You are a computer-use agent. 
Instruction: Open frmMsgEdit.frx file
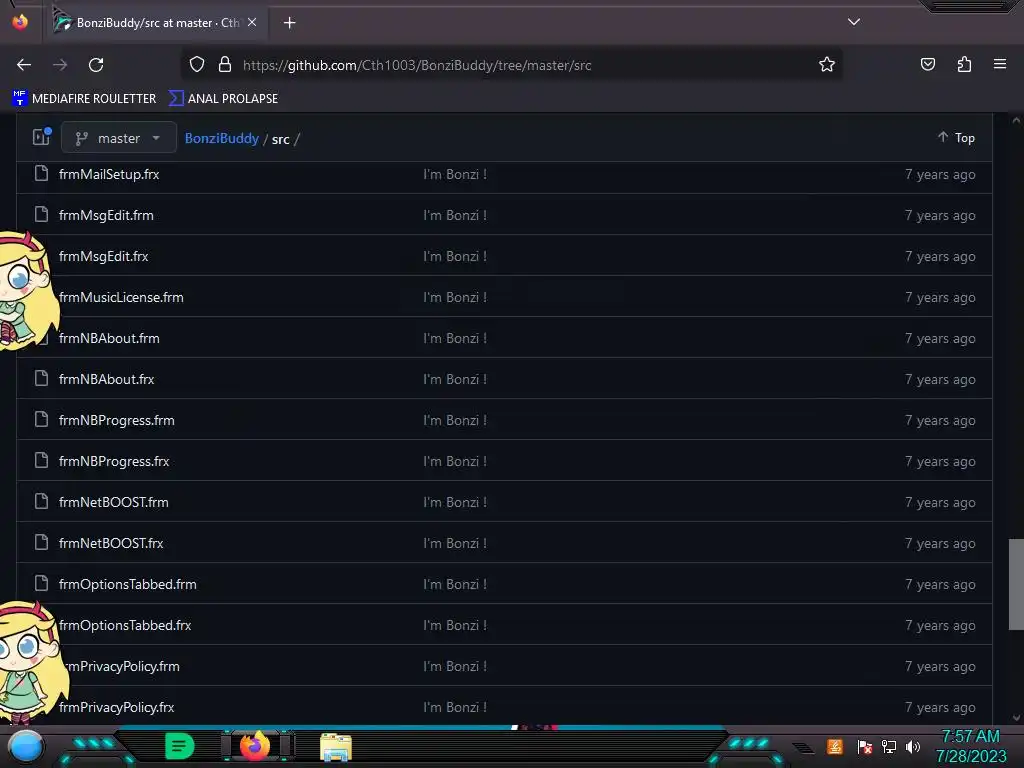click(104, 257)
